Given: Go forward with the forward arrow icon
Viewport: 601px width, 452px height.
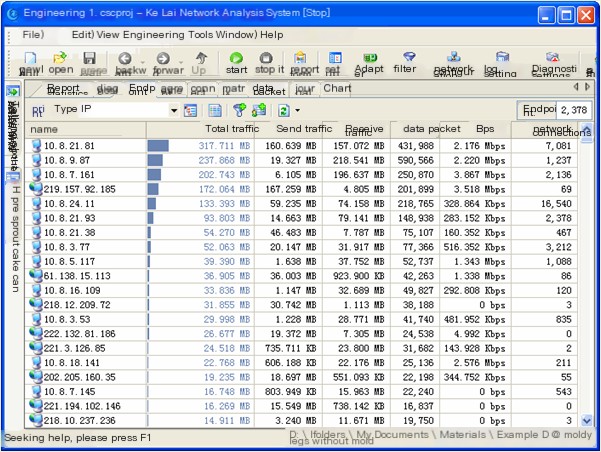Looking at the screenshot, I should pos(163,58).
